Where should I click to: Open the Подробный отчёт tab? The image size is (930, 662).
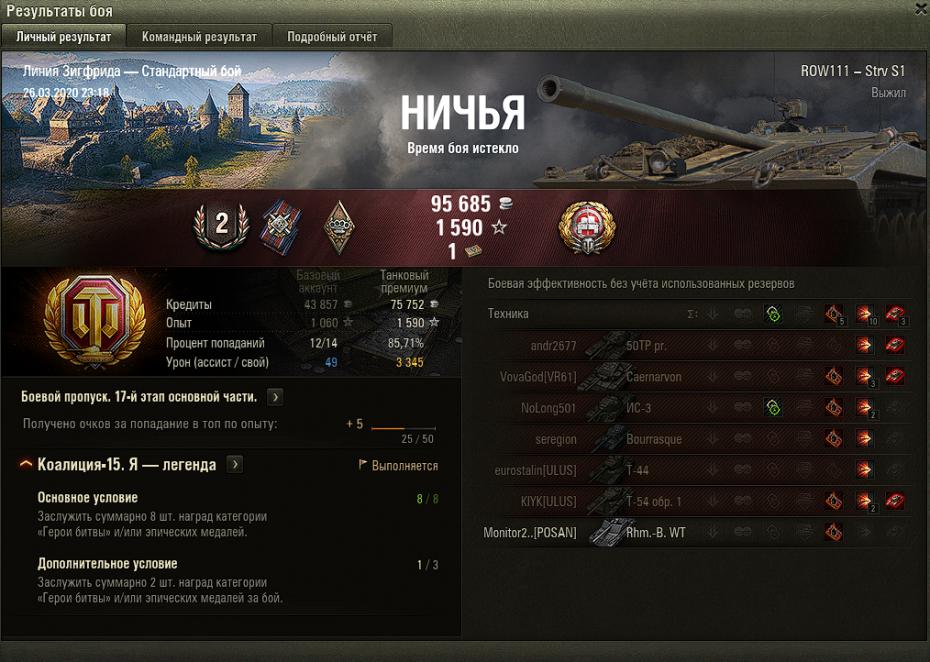click(332, 37)
